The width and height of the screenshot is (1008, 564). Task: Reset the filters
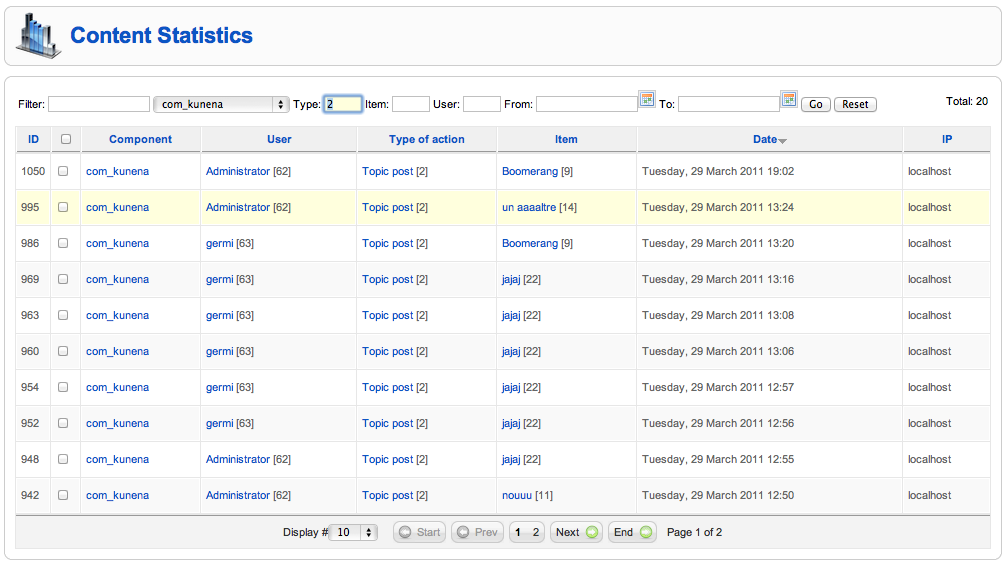(x=855, y=104)
